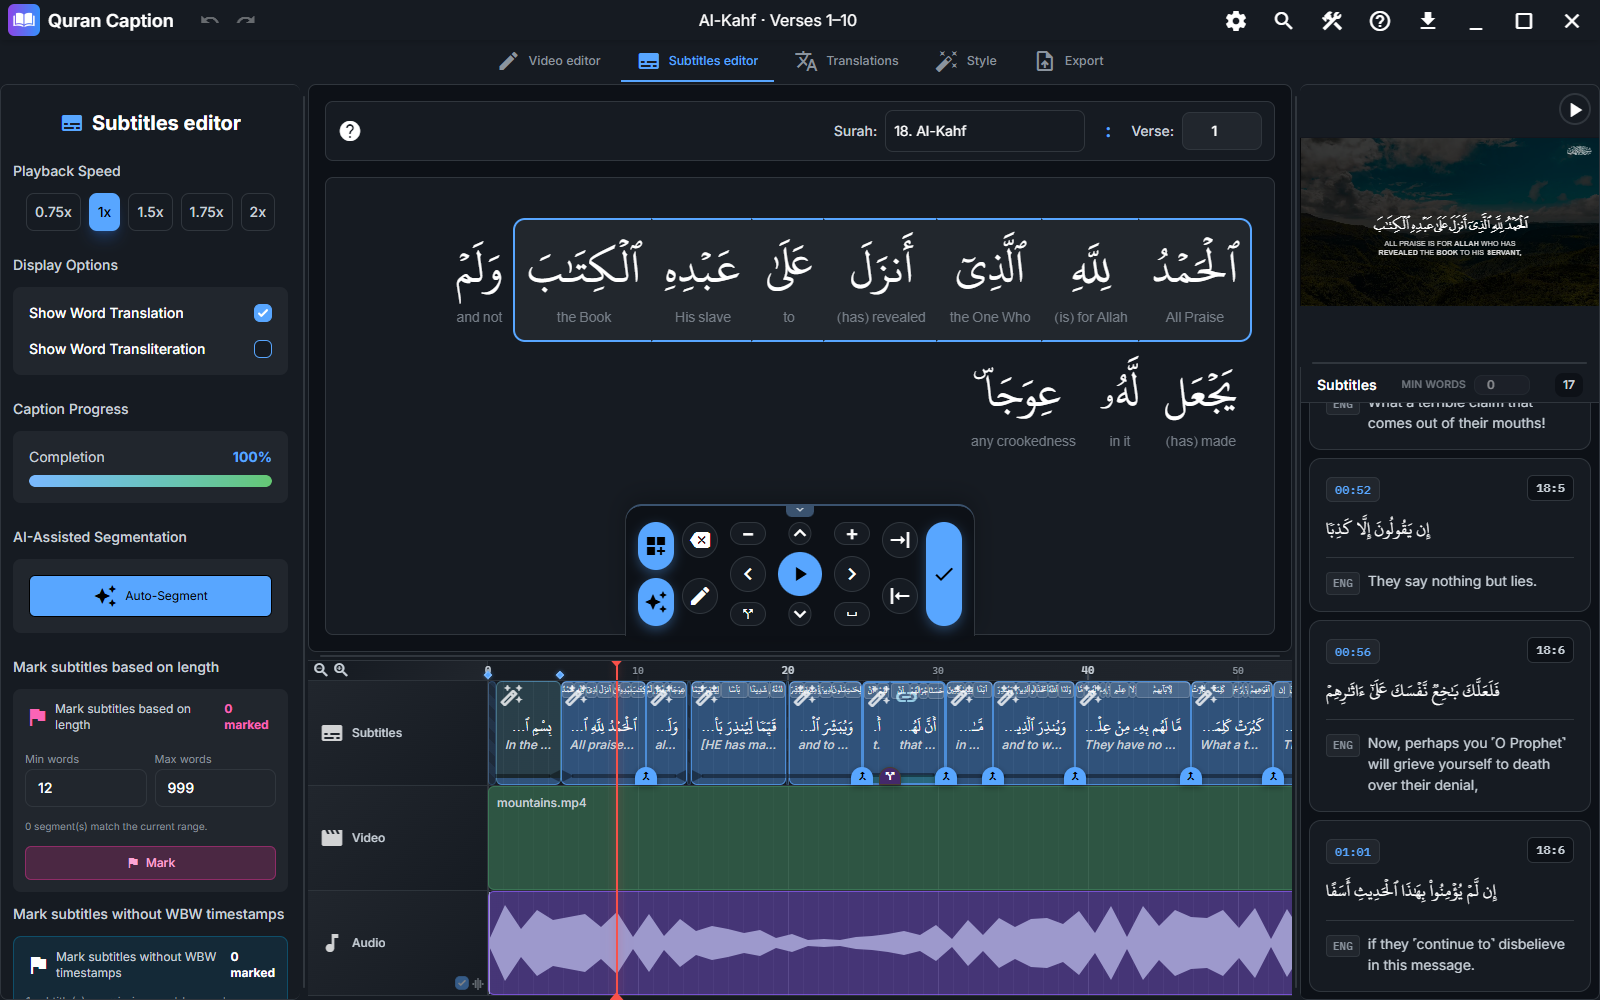Switch to the Style tab

pos(966,61)
